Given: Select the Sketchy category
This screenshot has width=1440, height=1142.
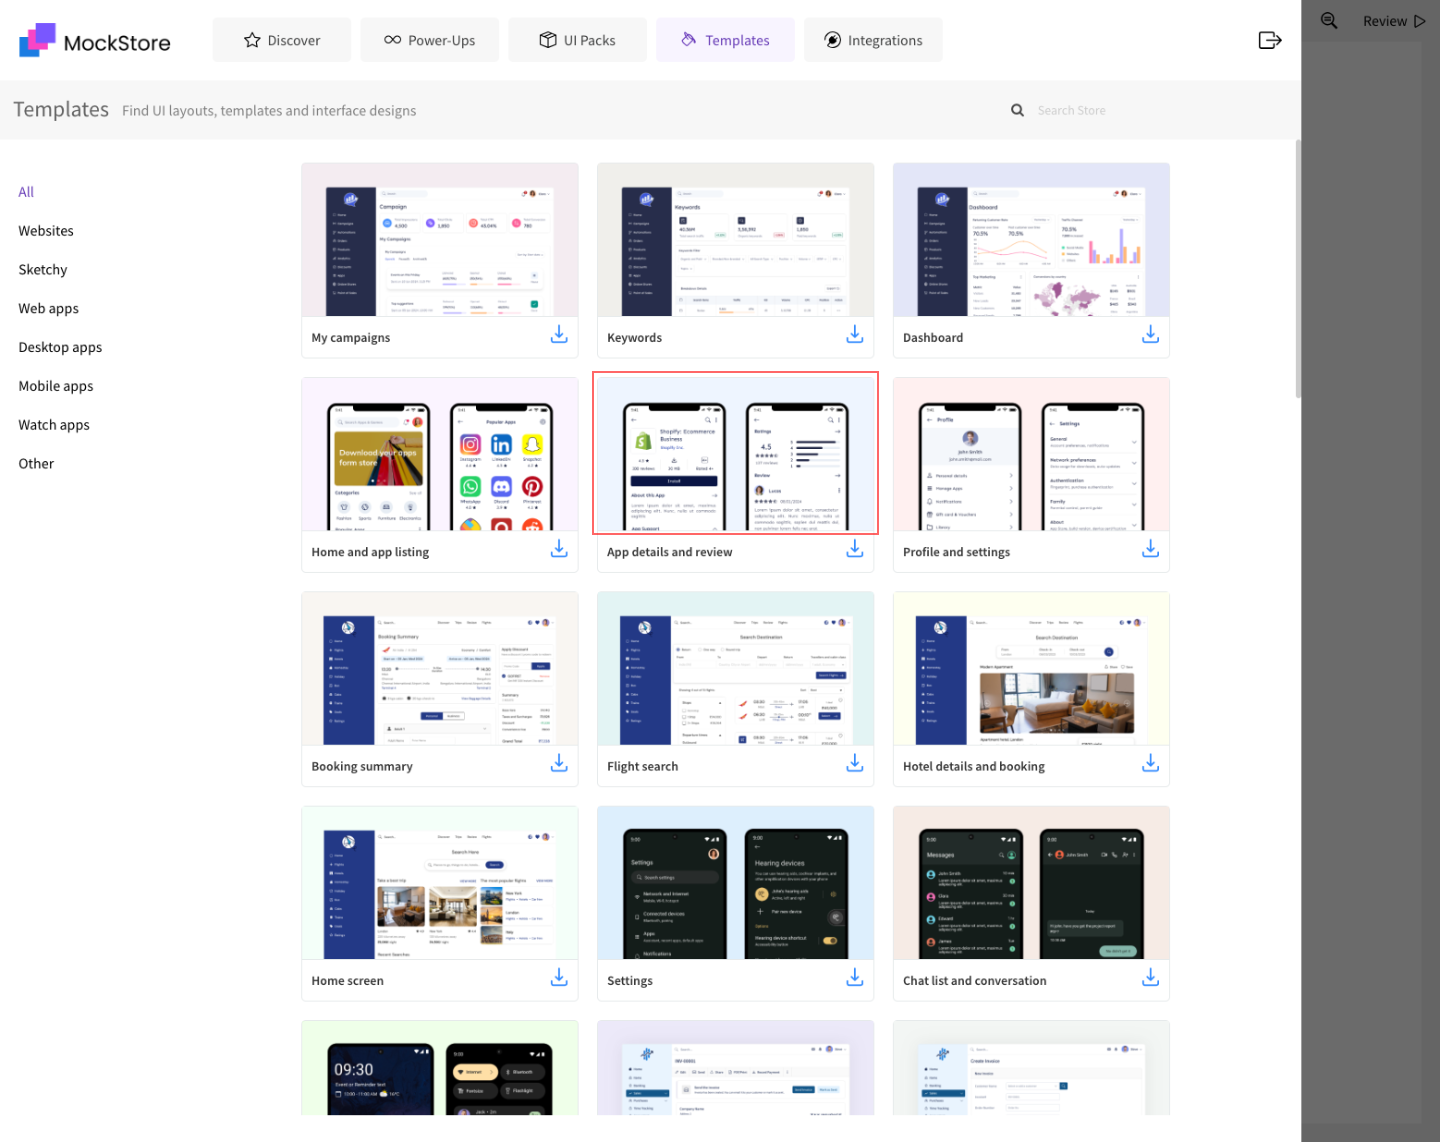Looking at the screenshot, I should click(x=43, y=270).
